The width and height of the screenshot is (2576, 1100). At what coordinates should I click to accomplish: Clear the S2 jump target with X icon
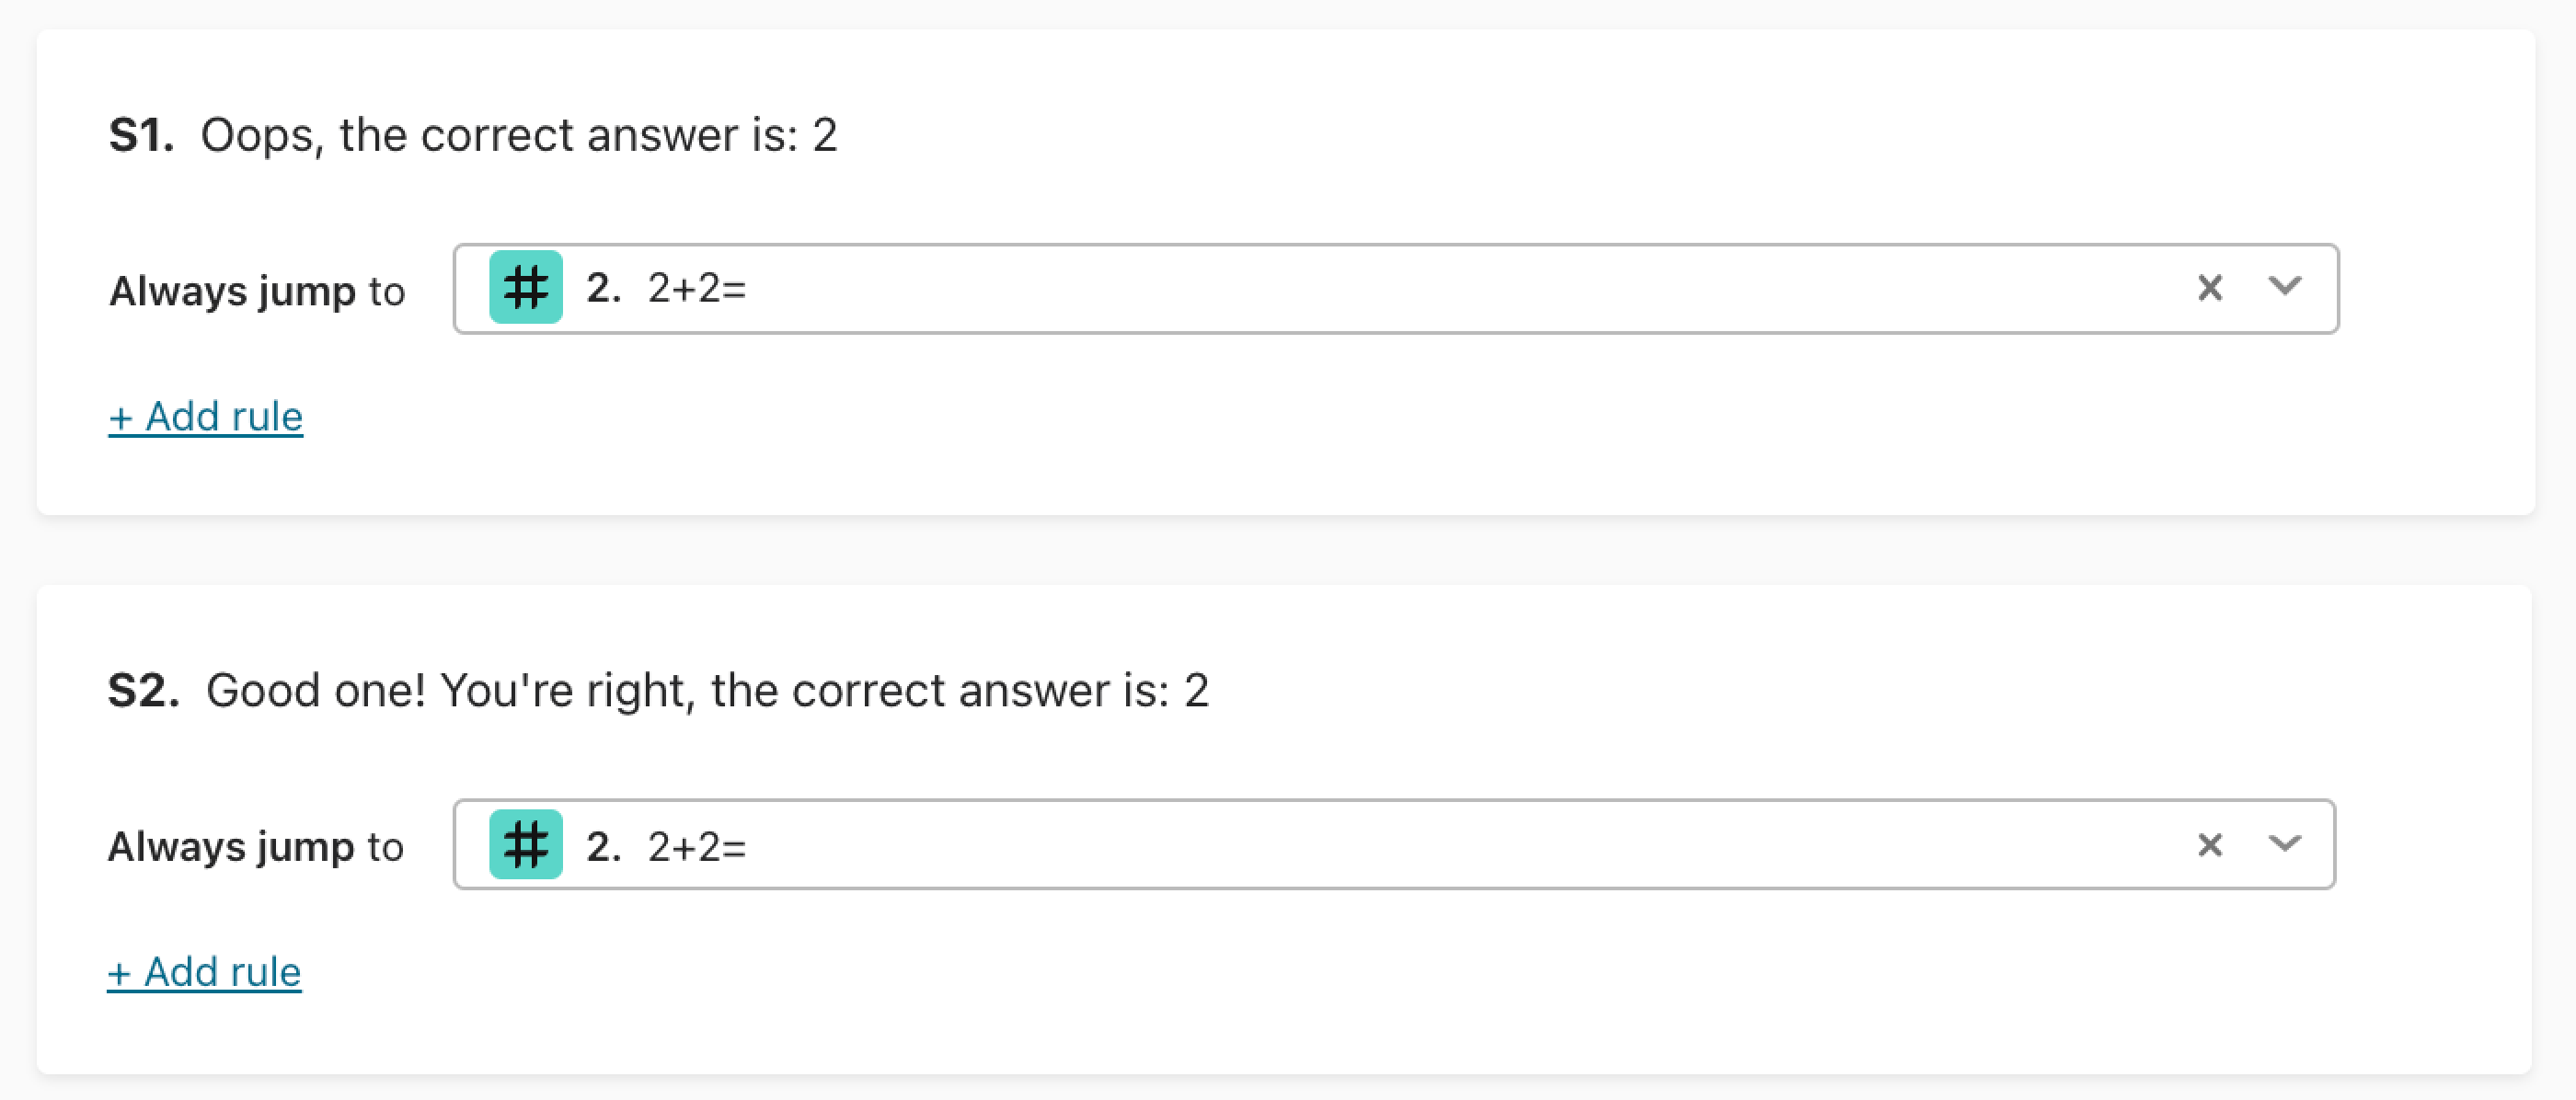tap(2210, 845)
